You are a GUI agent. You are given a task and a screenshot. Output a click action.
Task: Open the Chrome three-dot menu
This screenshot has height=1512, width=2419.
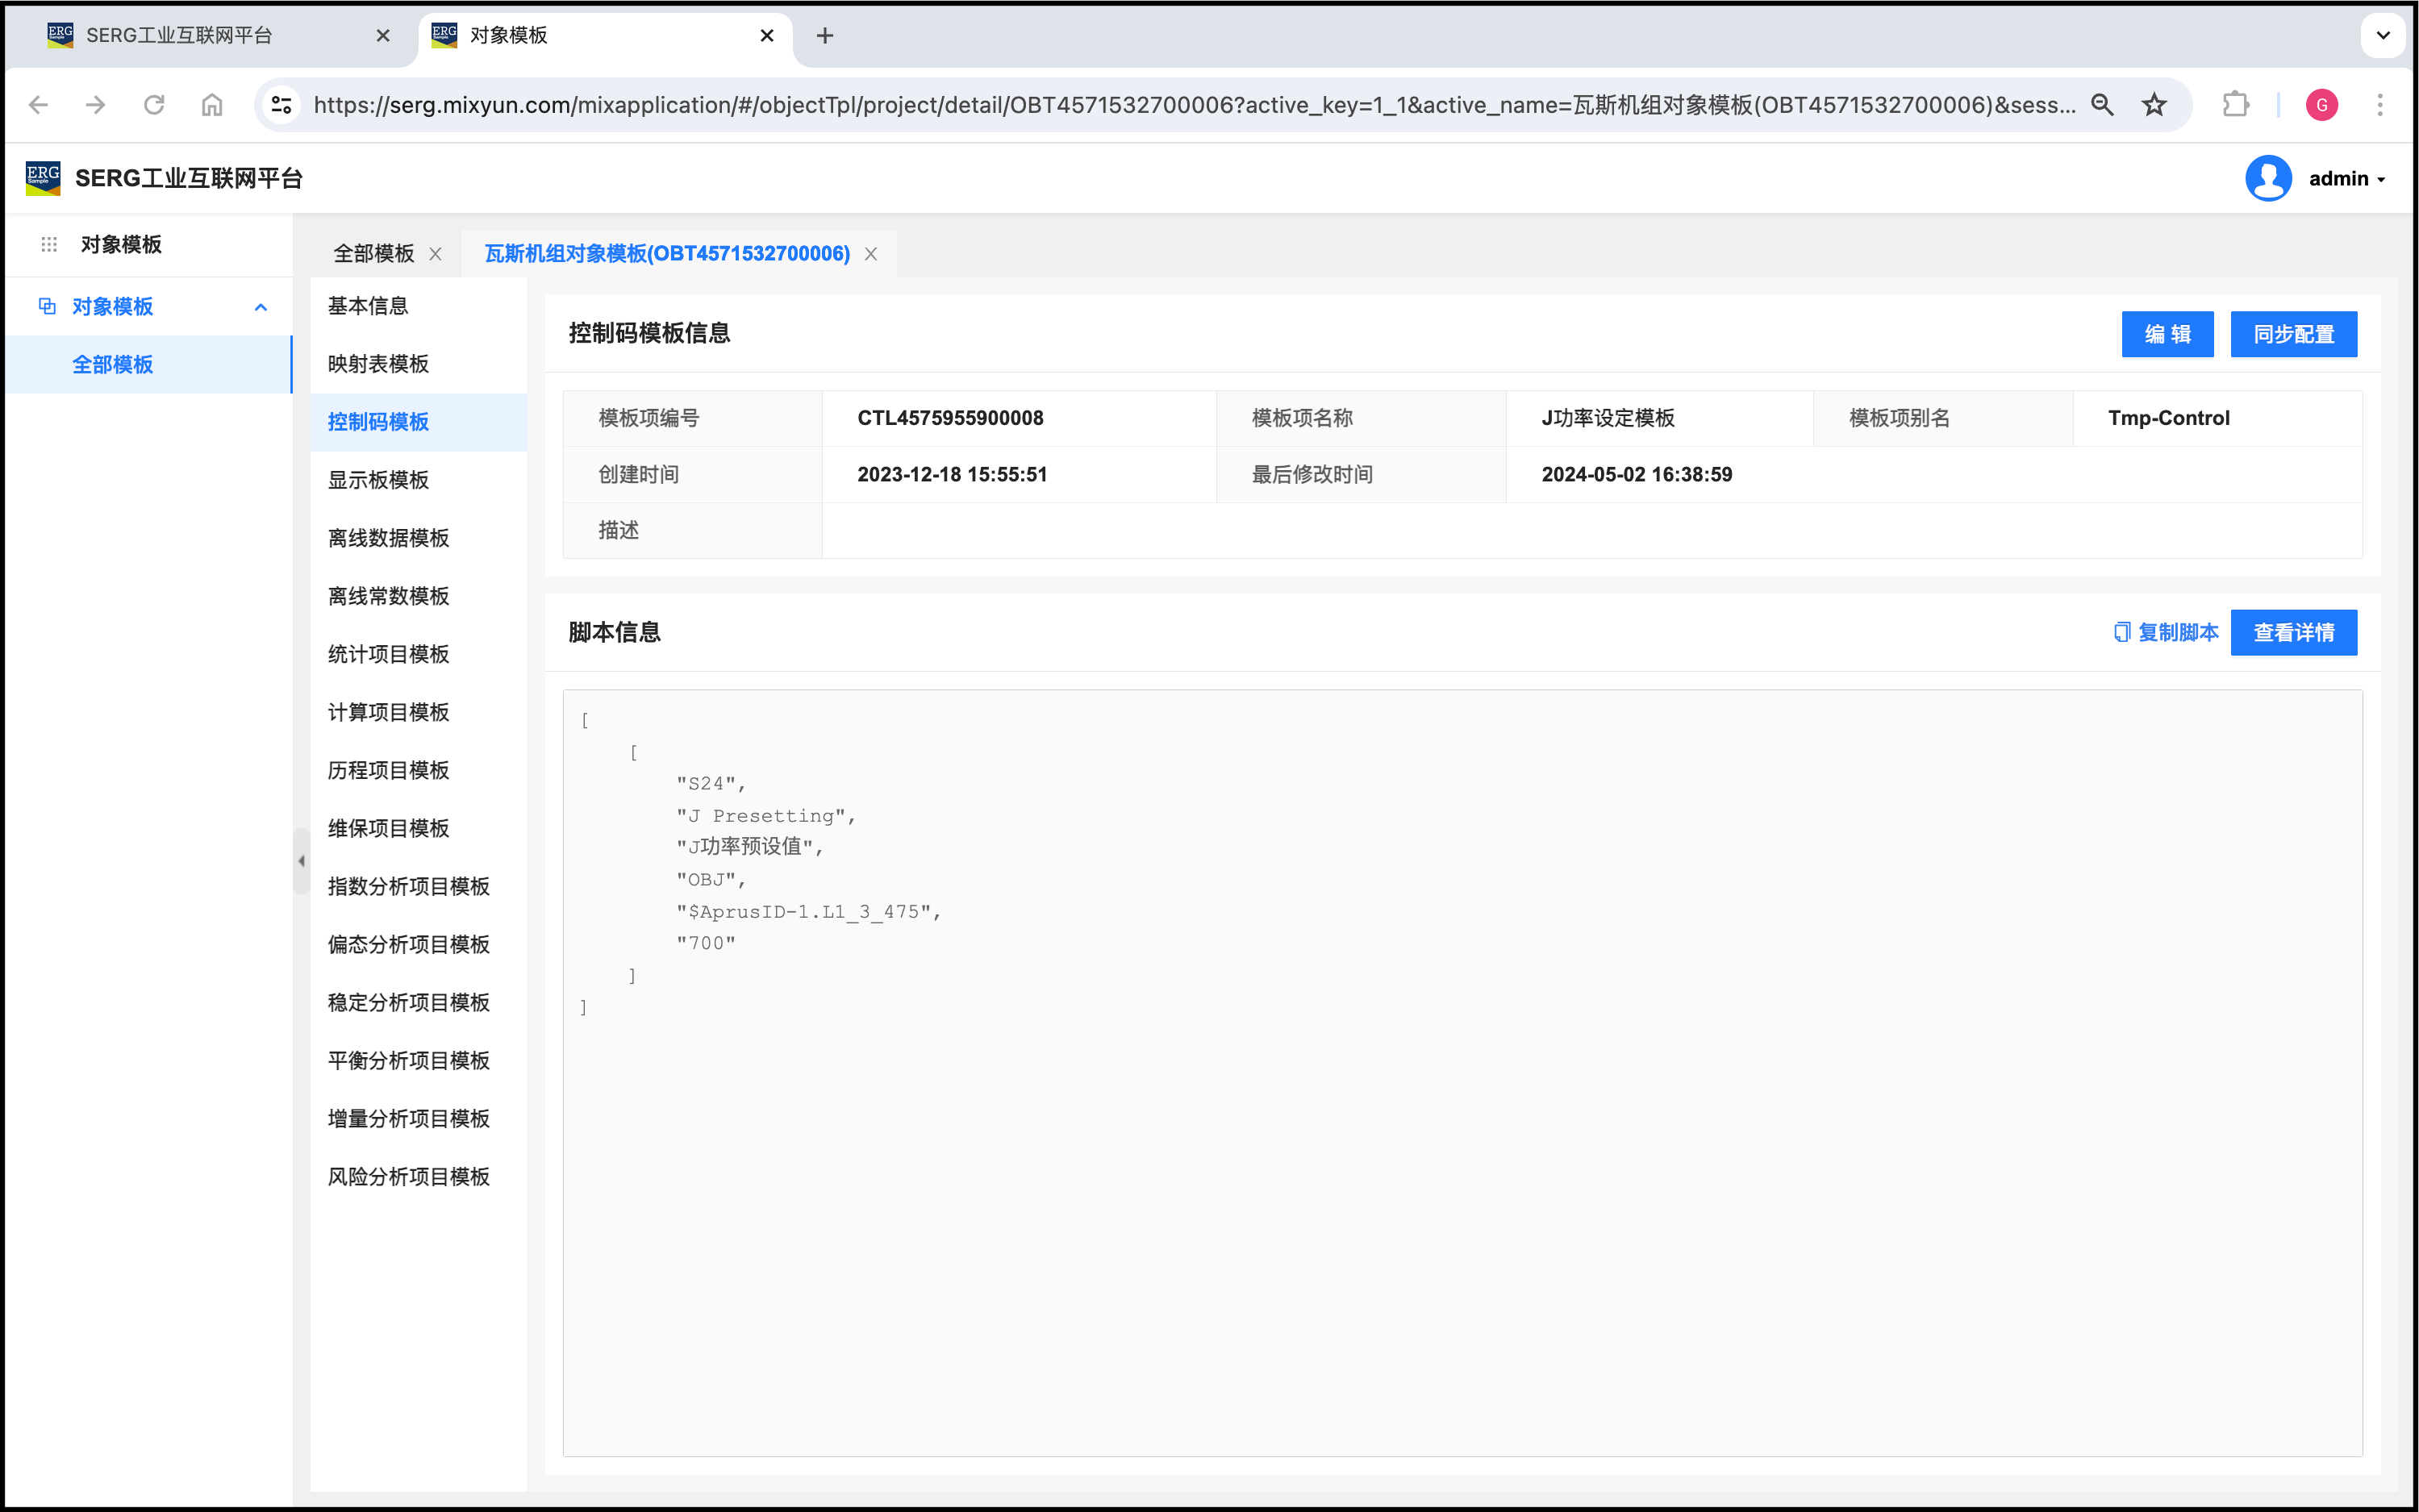coord(2380,105)
